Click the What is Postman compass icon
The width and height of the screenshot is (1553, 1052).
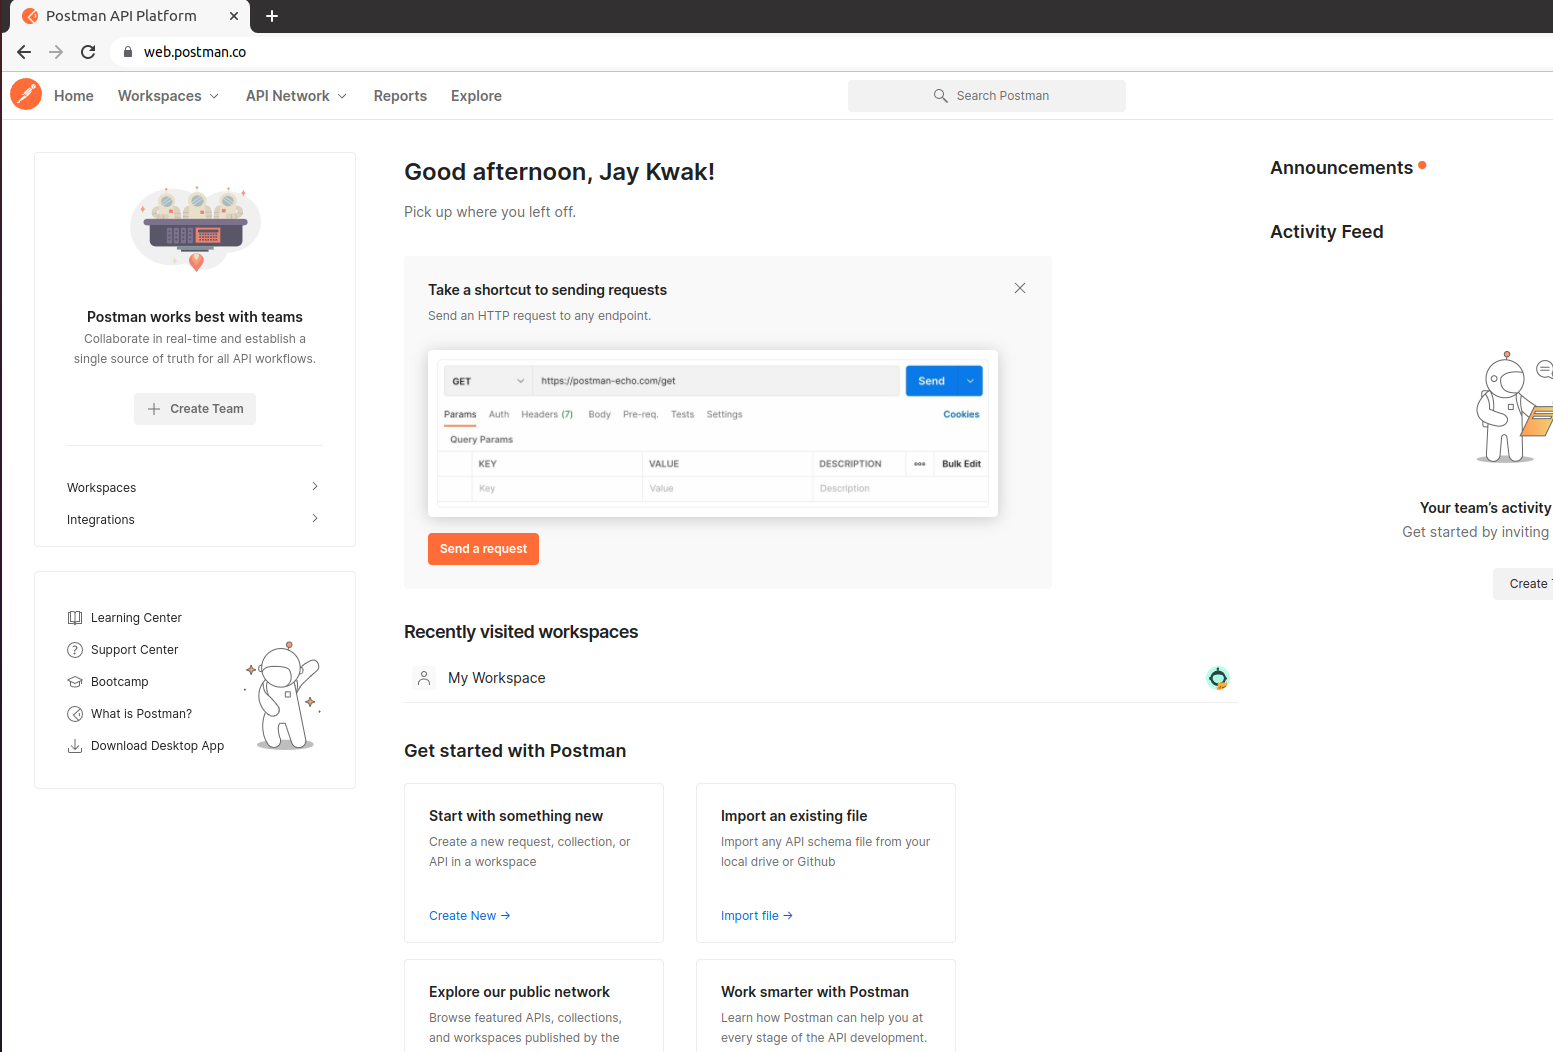click(75, 714)
